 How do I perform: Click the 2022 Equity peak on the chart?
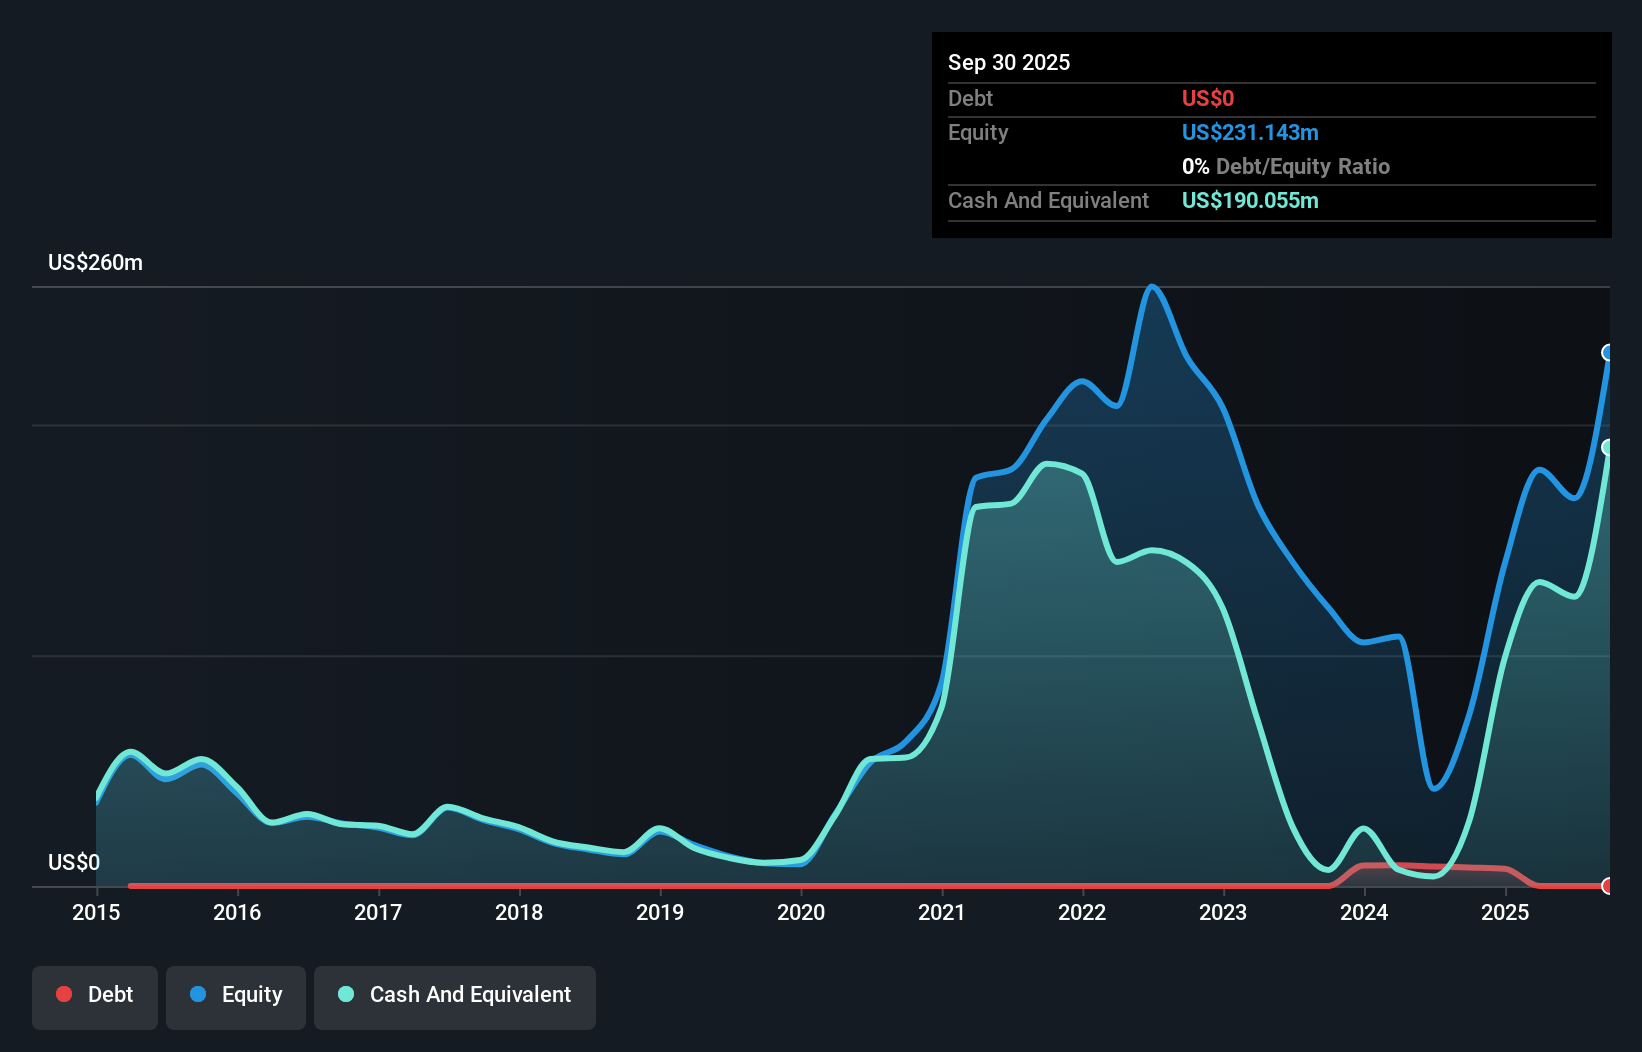pos(1152,288)
